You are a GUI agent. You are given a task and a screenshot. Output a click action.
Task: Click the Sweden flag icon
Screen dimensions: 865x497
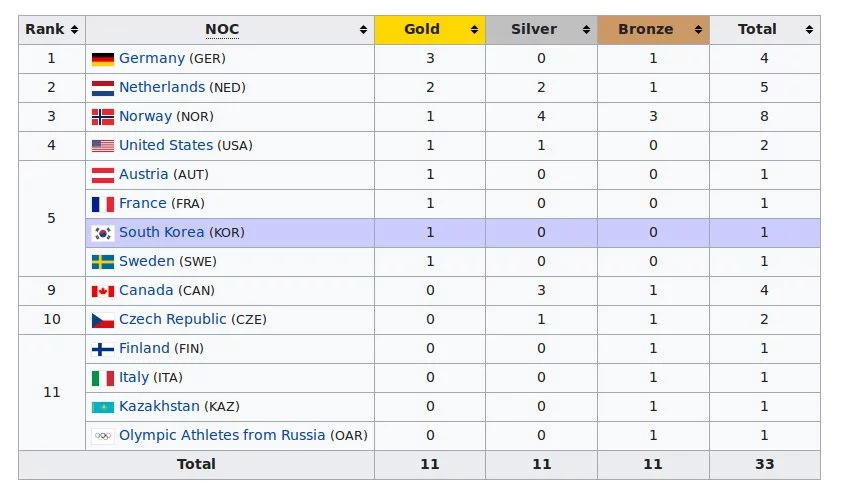[102, 262]
